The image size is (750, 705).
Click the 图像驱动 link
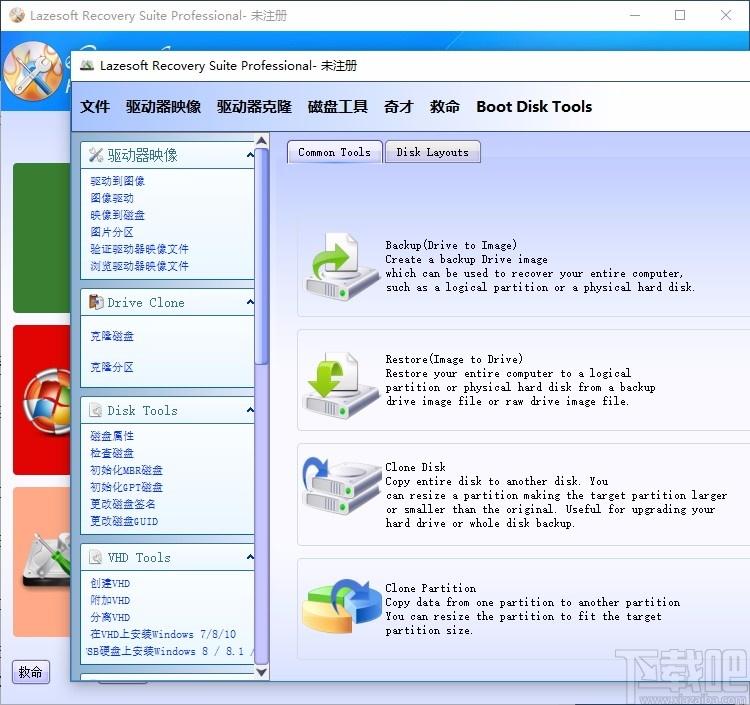click(x=112, y=198)
